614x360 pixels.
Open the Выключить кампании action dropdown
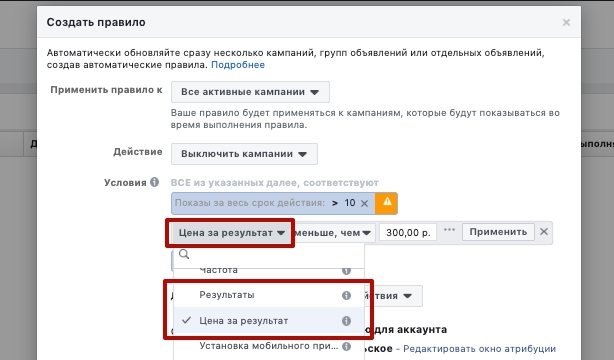tap(244, 154)
